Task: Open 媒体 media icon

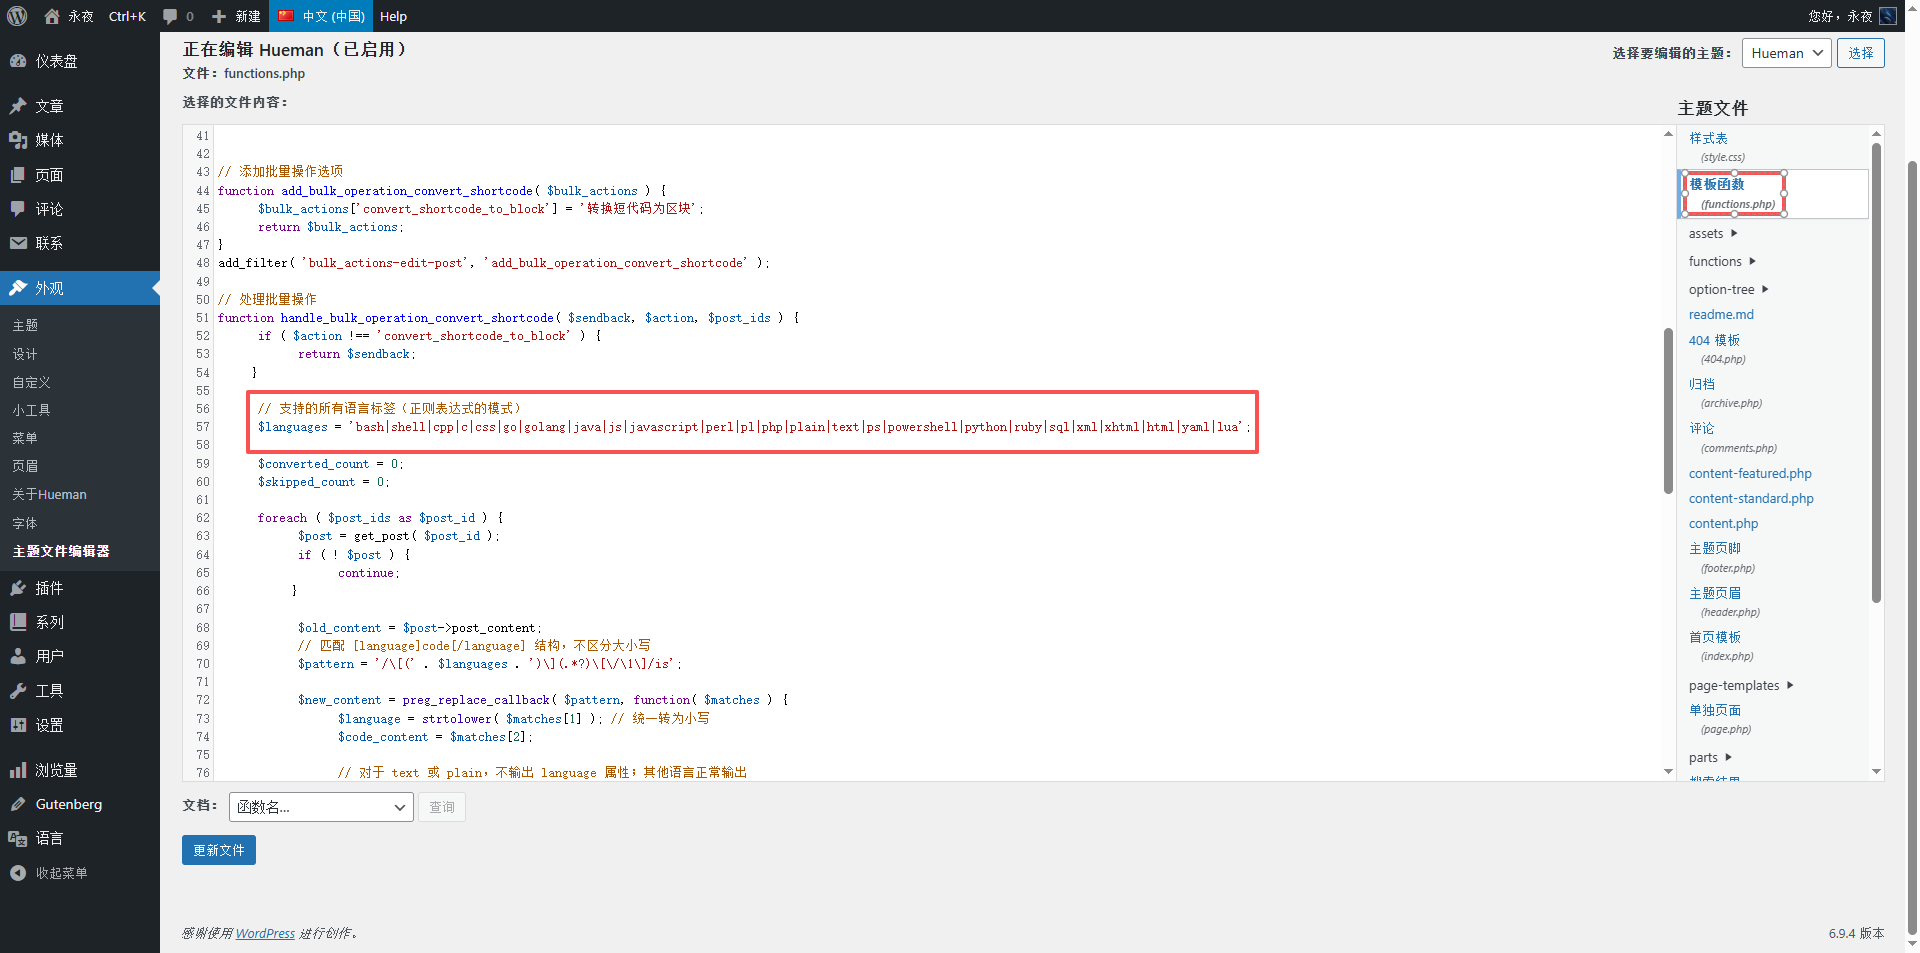Action: 18,140
